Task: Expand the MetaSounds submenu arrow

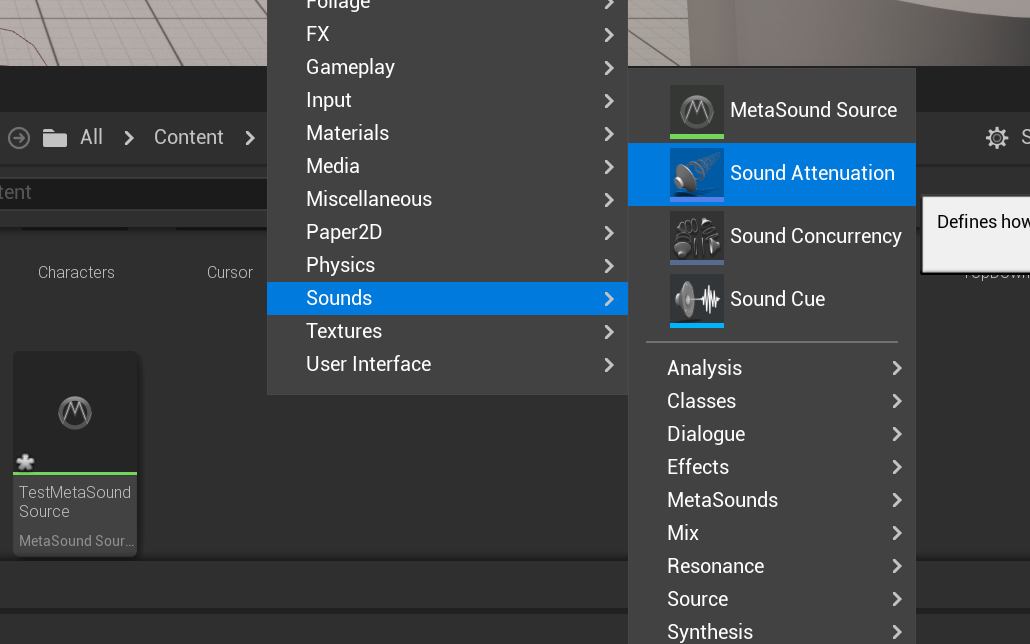Action: click(x=897, y=500)
